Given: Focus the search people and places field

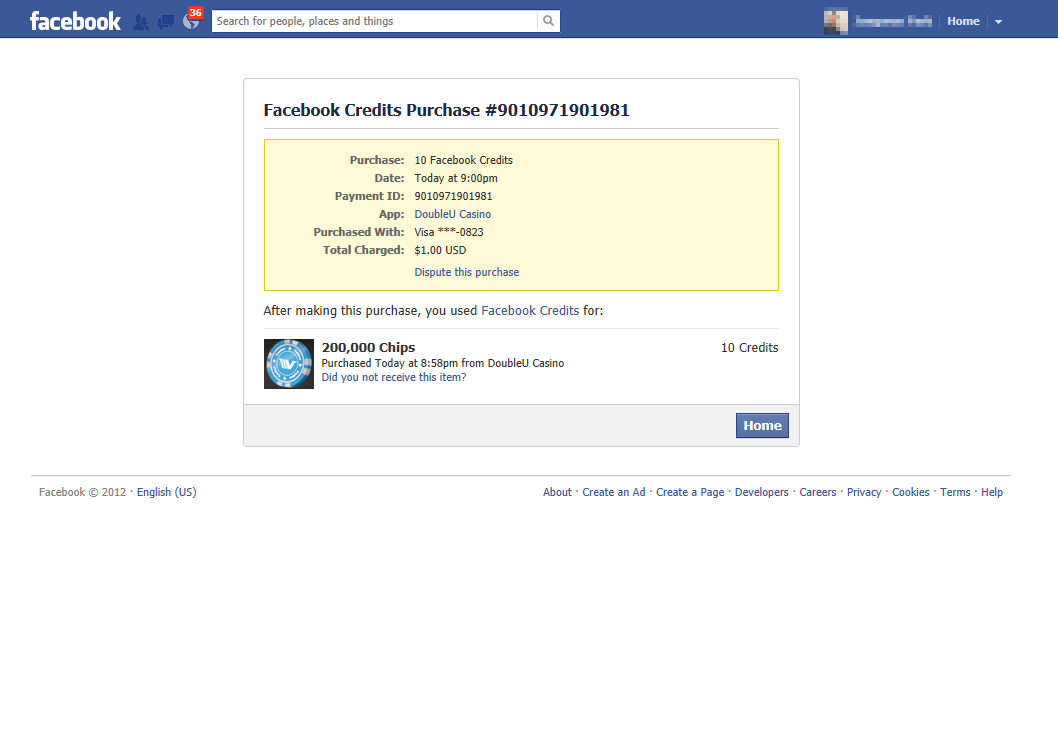Looking at the screenshot, I should [375, 21].
